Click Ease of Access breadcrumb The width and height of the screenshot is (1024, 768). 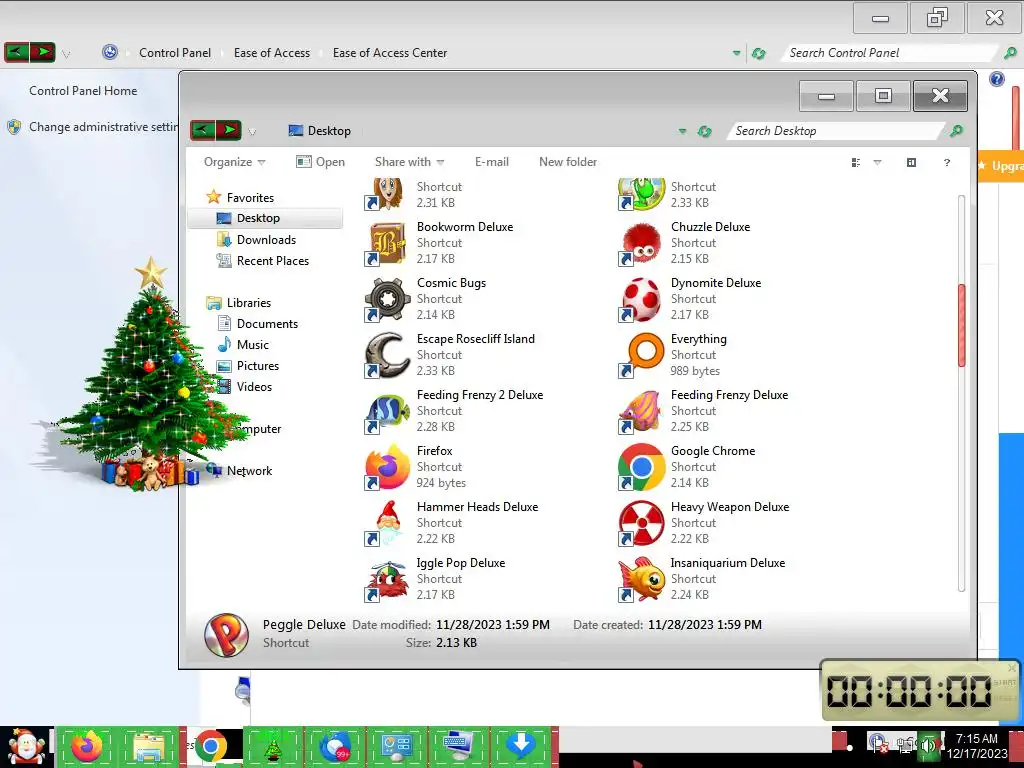point(272,53)
